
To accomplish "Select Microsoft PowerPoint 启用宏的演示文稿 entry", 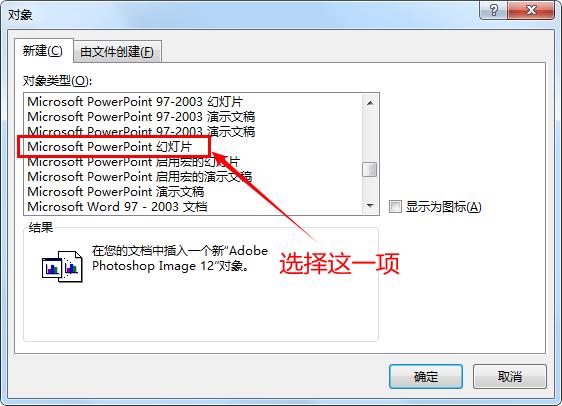I will (139, 177).
